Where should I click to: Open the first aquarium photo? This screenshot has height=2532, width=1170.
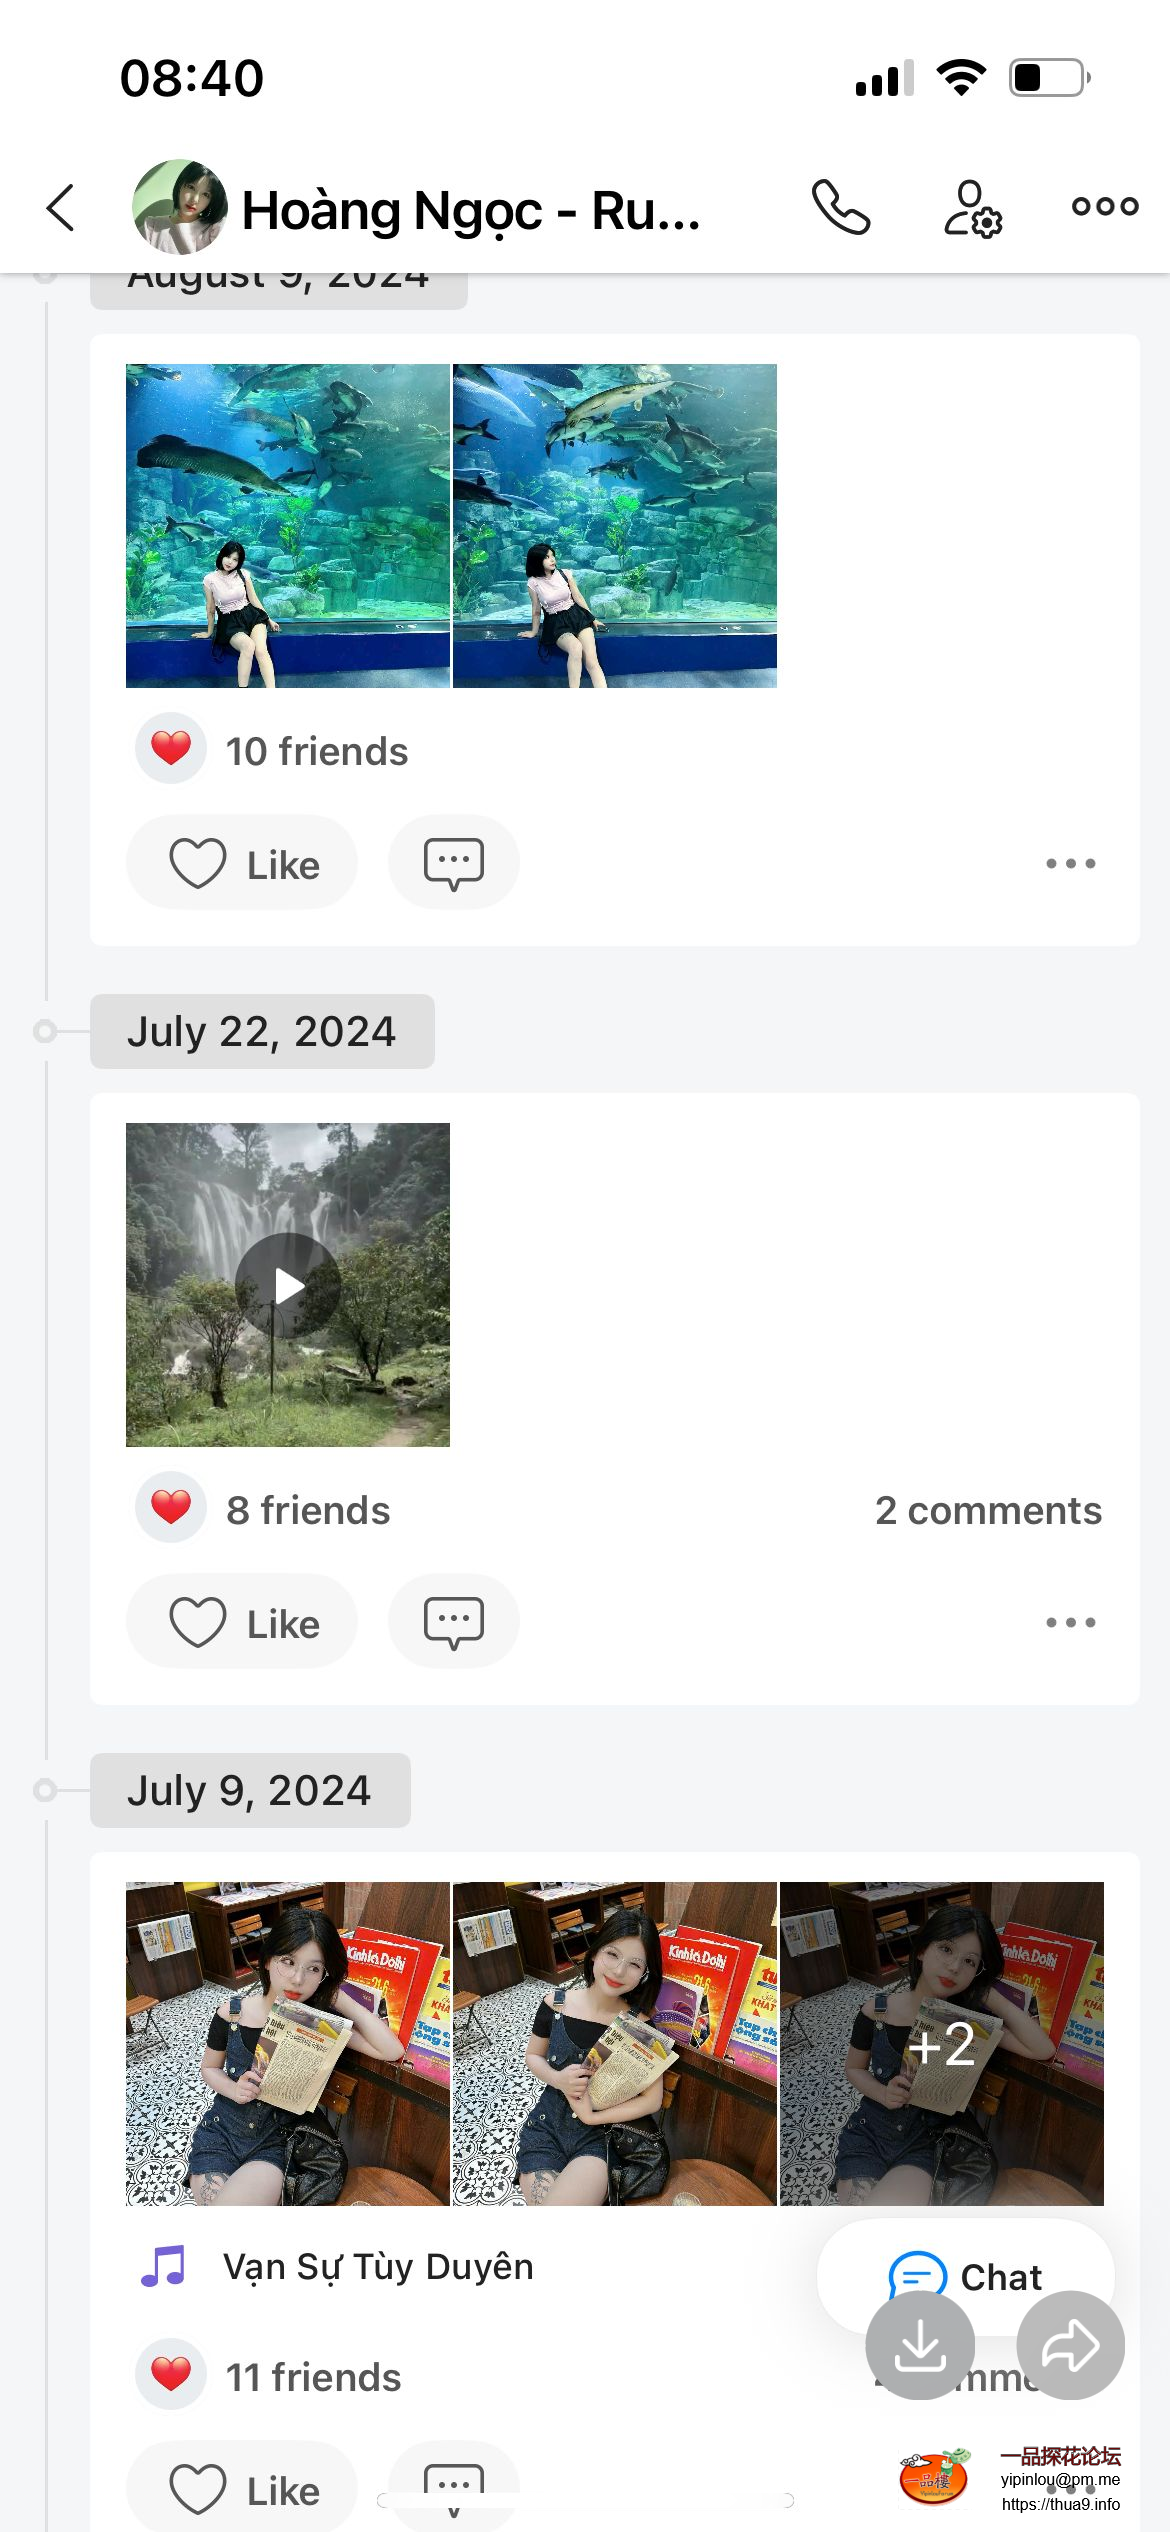coord(288,526)
